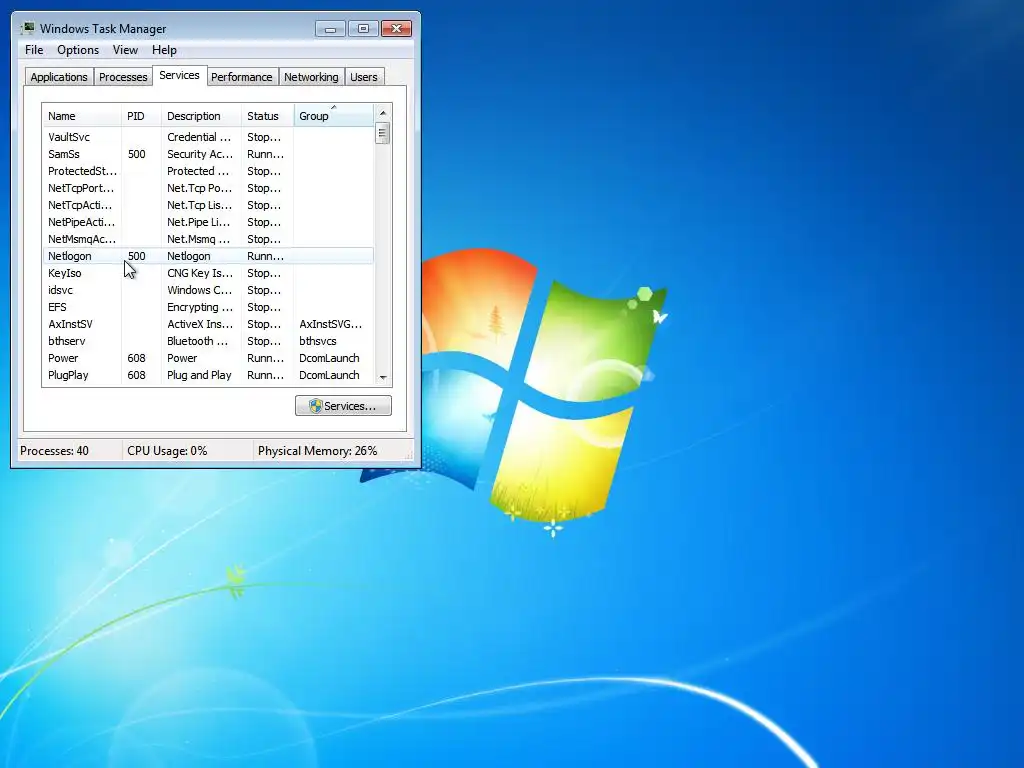Select the NetPipeActi... service row
The image size is (1024, 768).
click(x=208, y=222)
